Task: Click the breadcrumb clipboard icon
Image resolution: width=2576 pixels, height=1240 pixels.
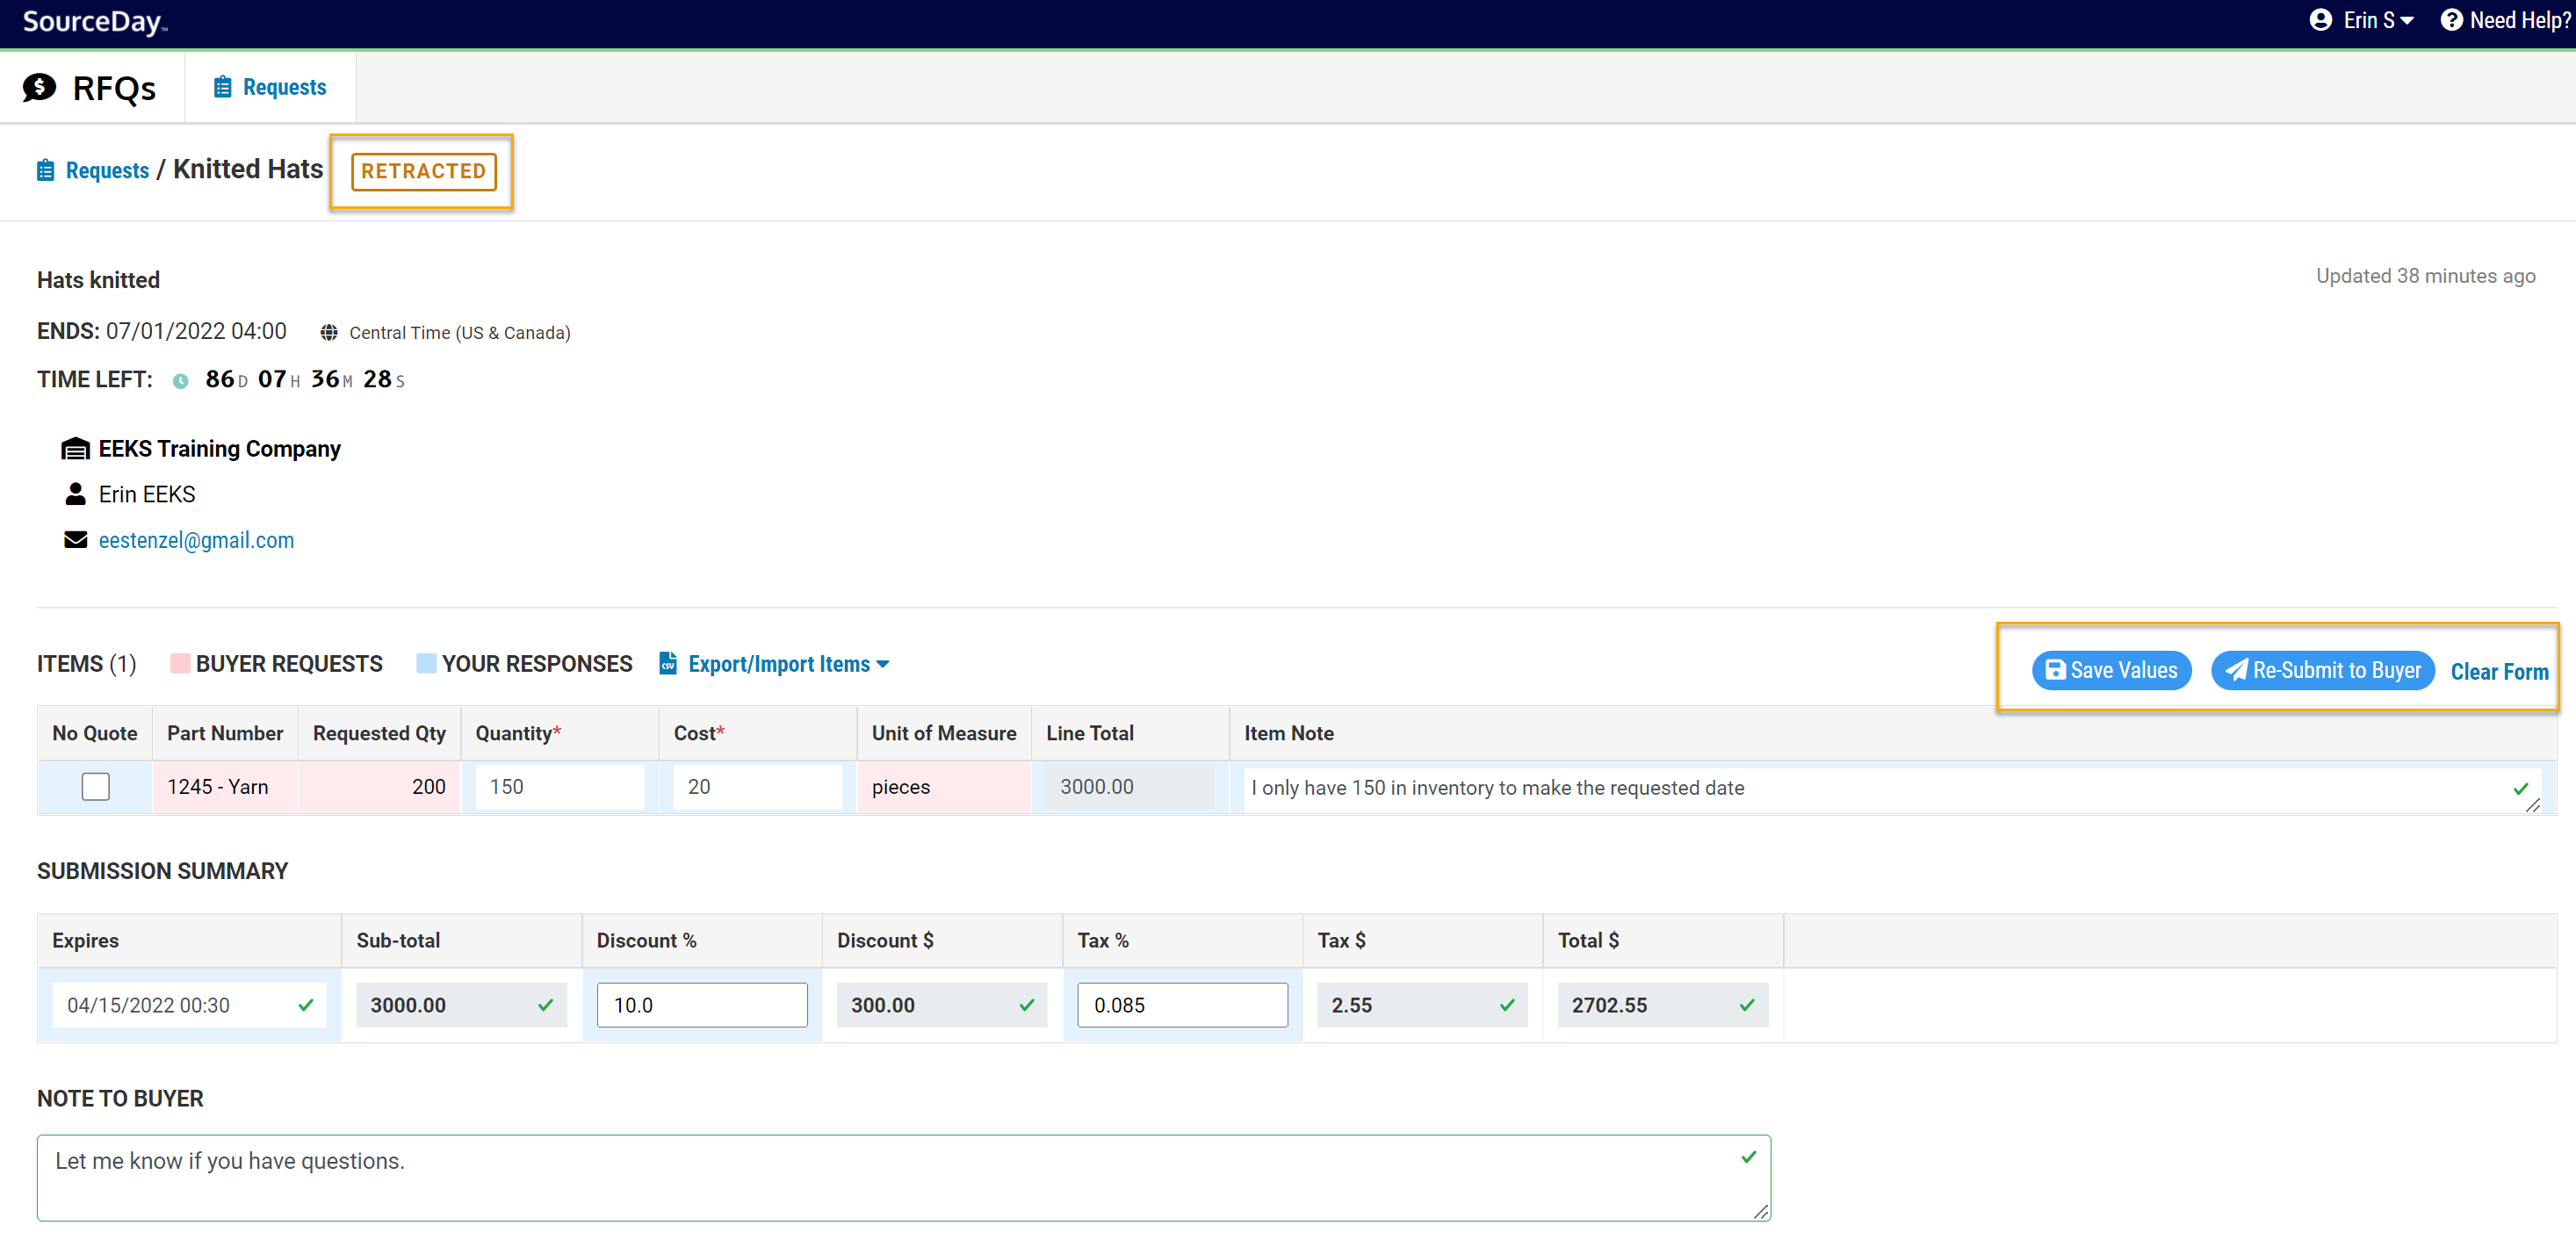Action: tap(46, 170)
